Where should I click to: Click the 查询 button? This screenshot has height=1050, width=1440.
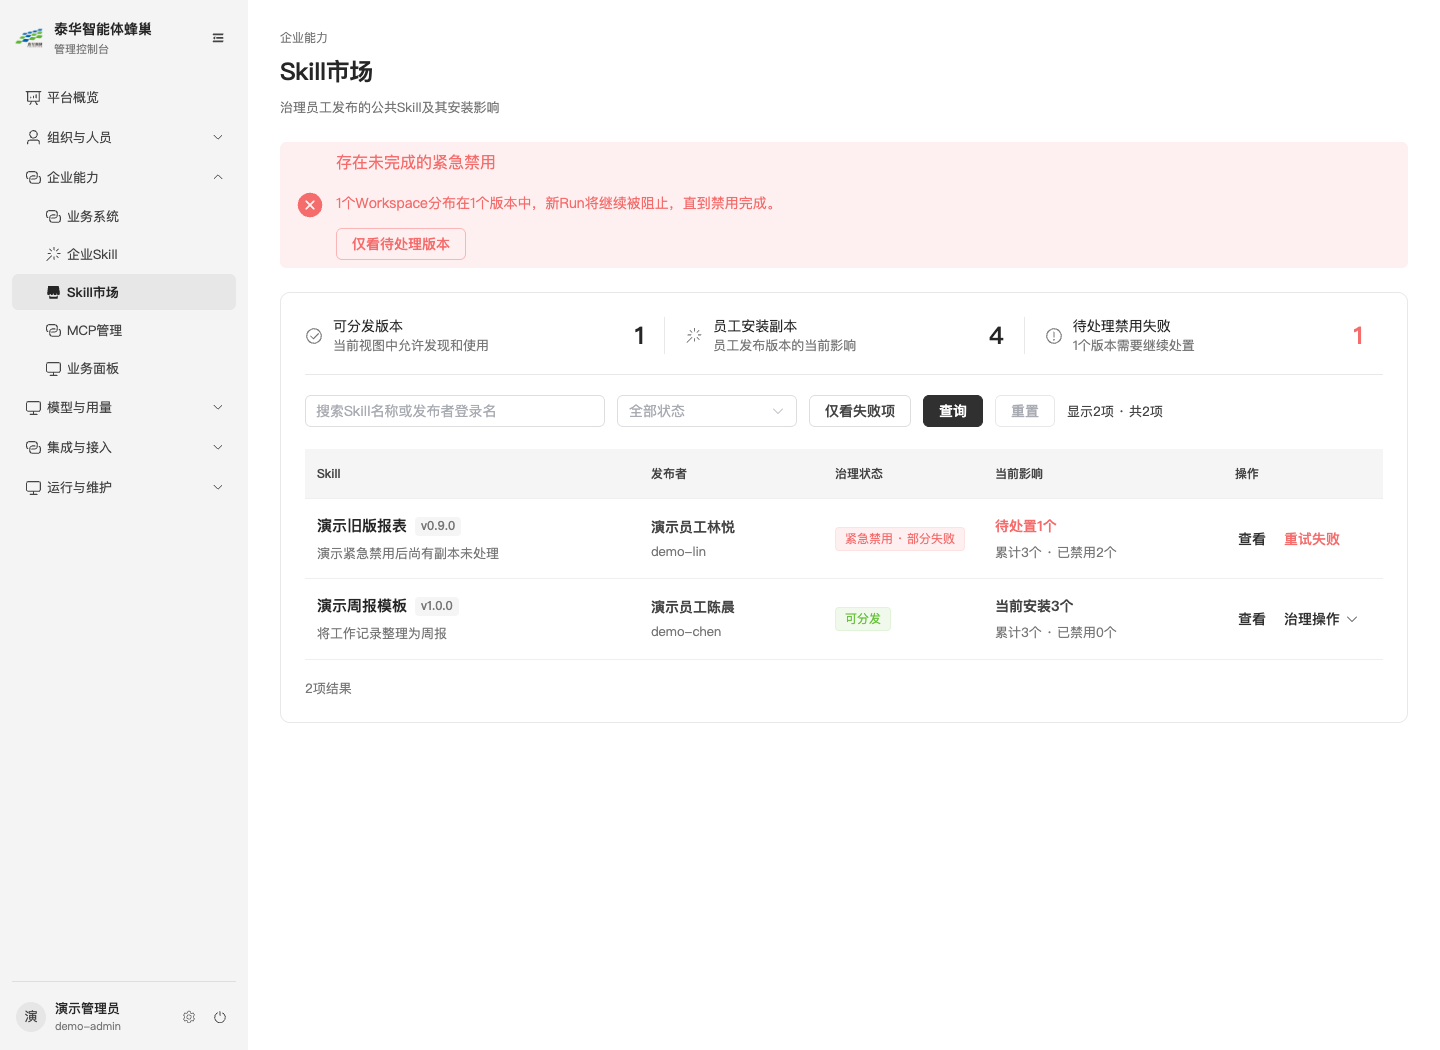pos(953,411)
